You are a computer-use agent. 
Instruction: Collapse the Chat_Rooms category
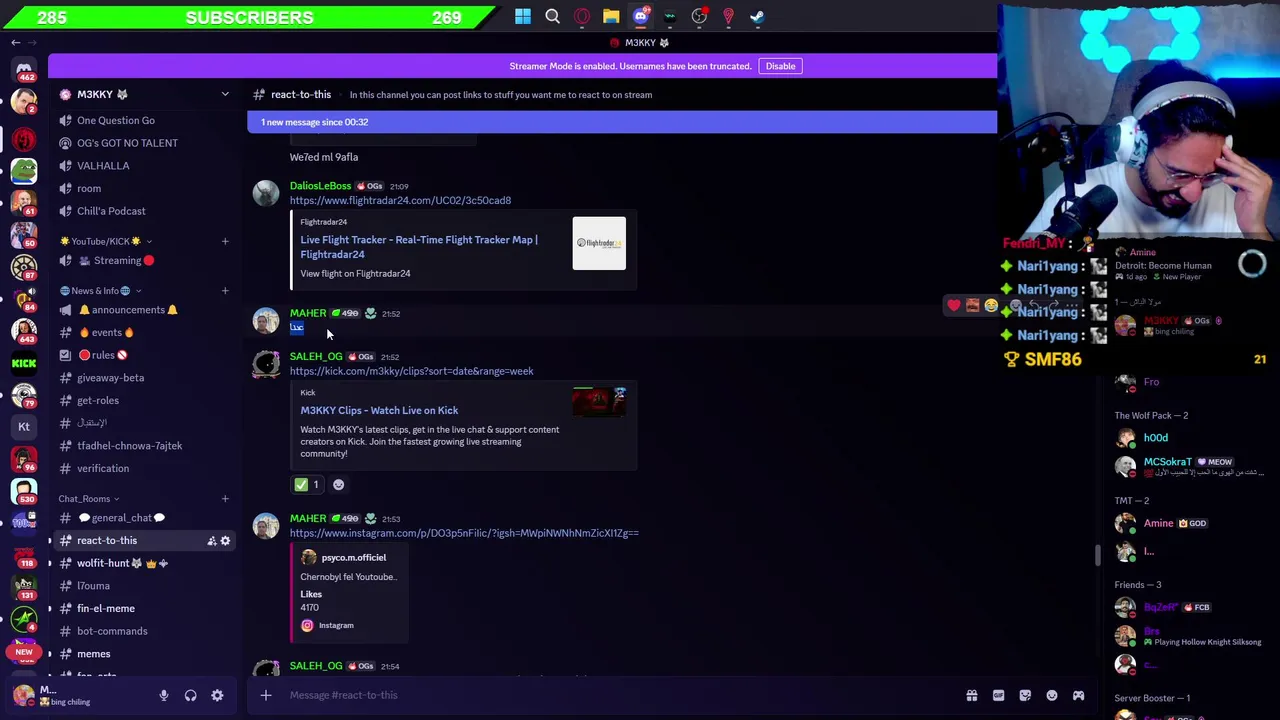89,498
